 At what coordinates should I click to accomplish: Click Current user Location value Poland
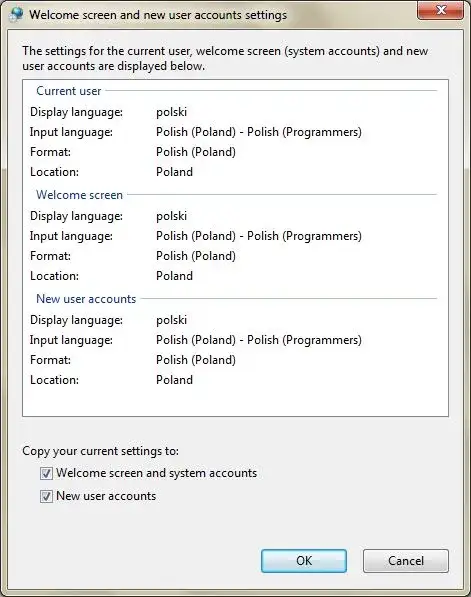click(x=174, y=172)
